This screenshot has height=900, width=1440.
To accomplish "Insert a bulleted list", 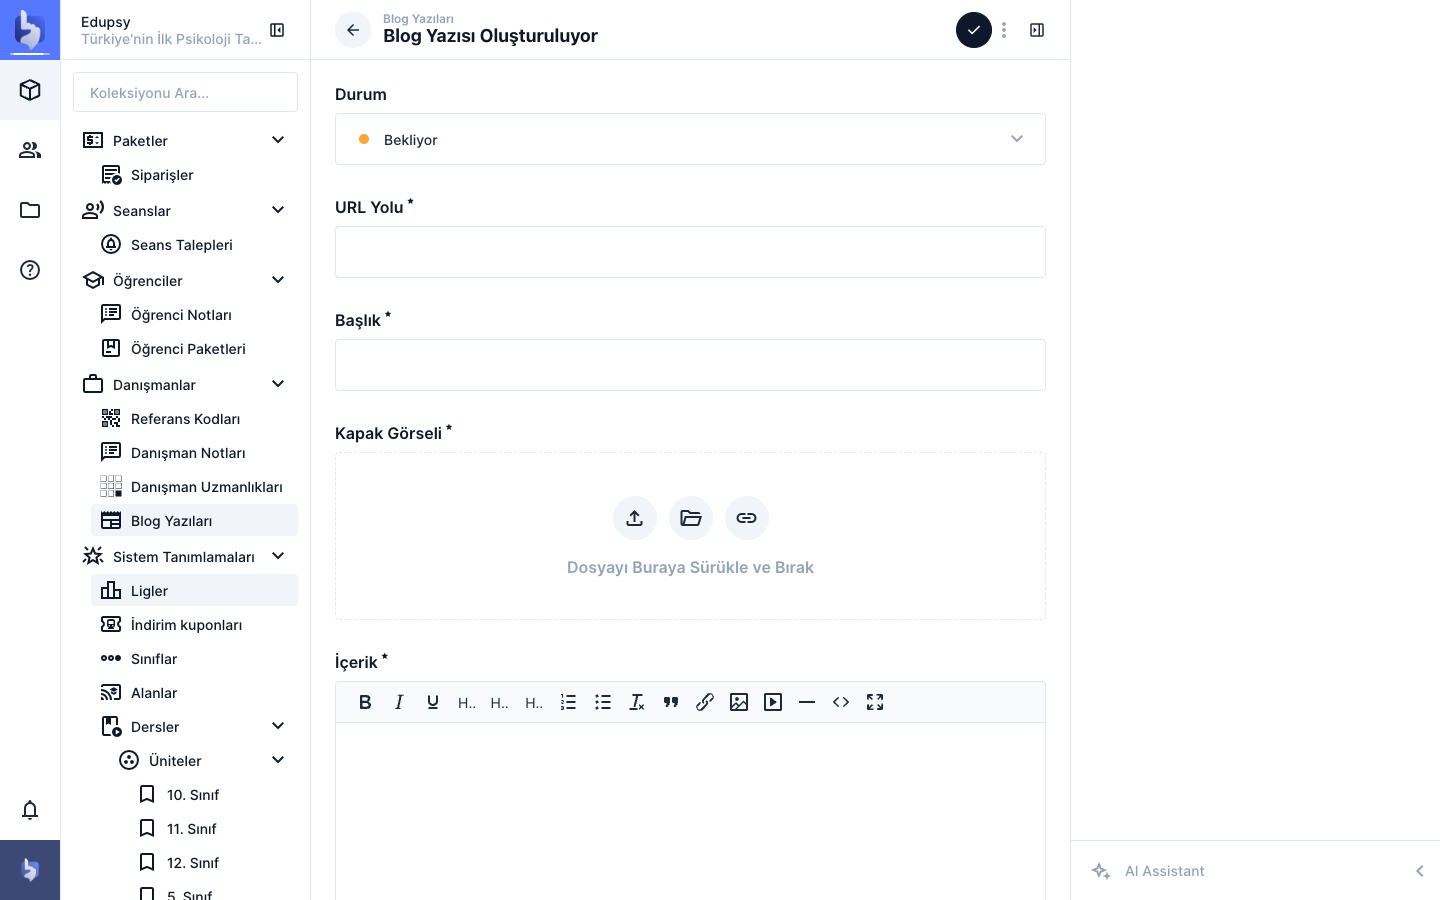I will (603, 702).
